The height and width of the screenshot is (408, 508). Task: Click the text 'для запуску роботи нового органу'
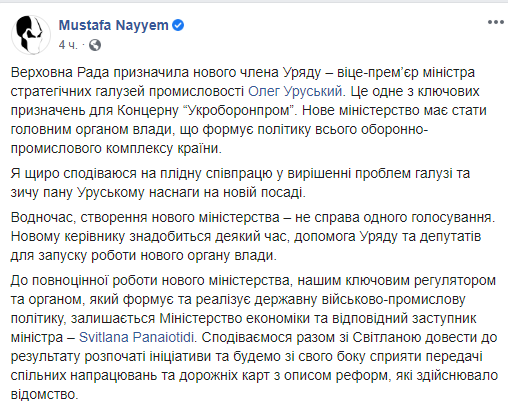[120, 256]
